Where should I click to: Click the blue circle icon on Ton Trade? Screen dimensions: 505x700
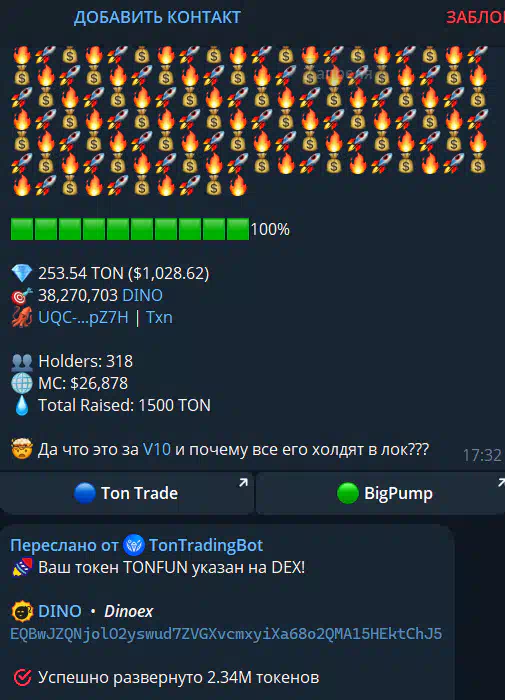tap(84, 493)
